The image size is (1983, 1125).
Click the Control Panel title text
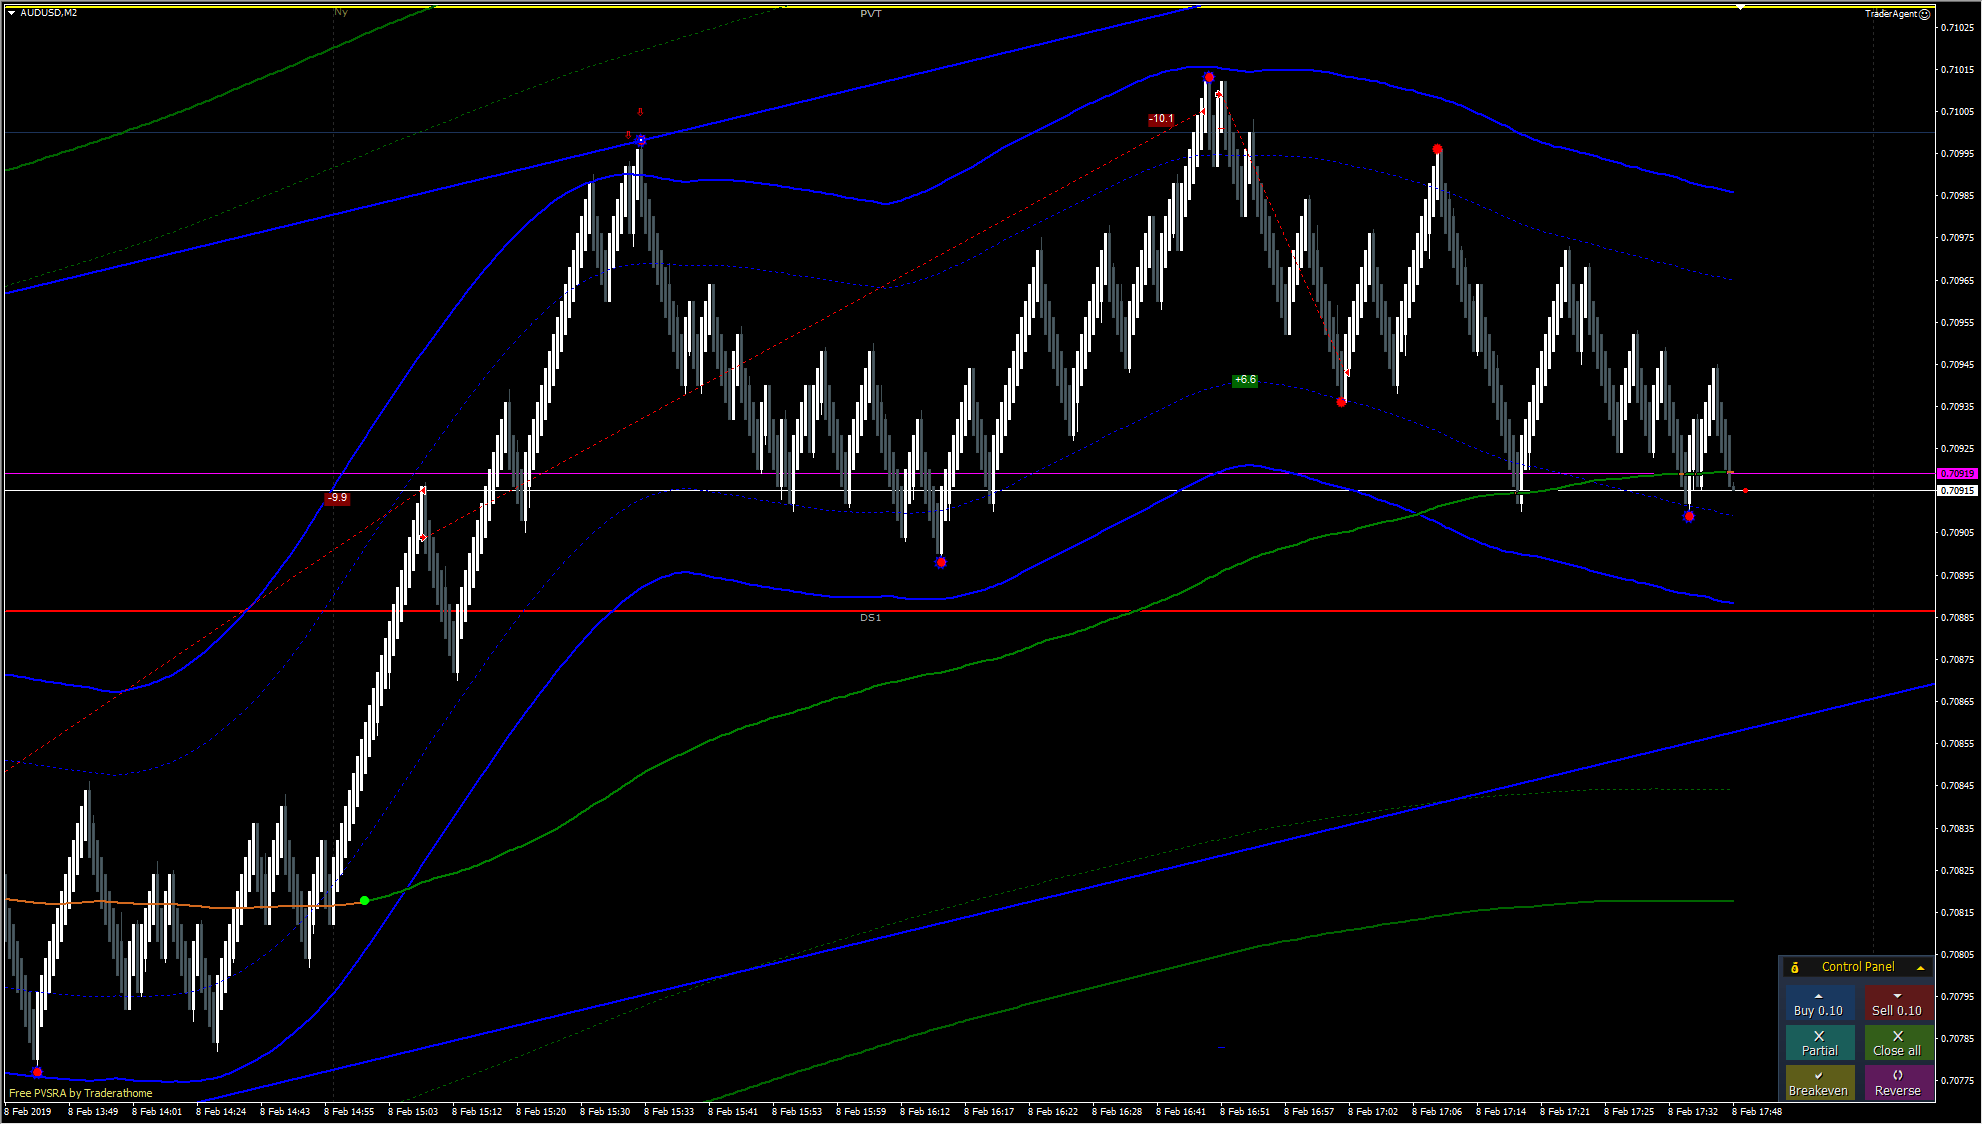click(x=1858, y=967)
